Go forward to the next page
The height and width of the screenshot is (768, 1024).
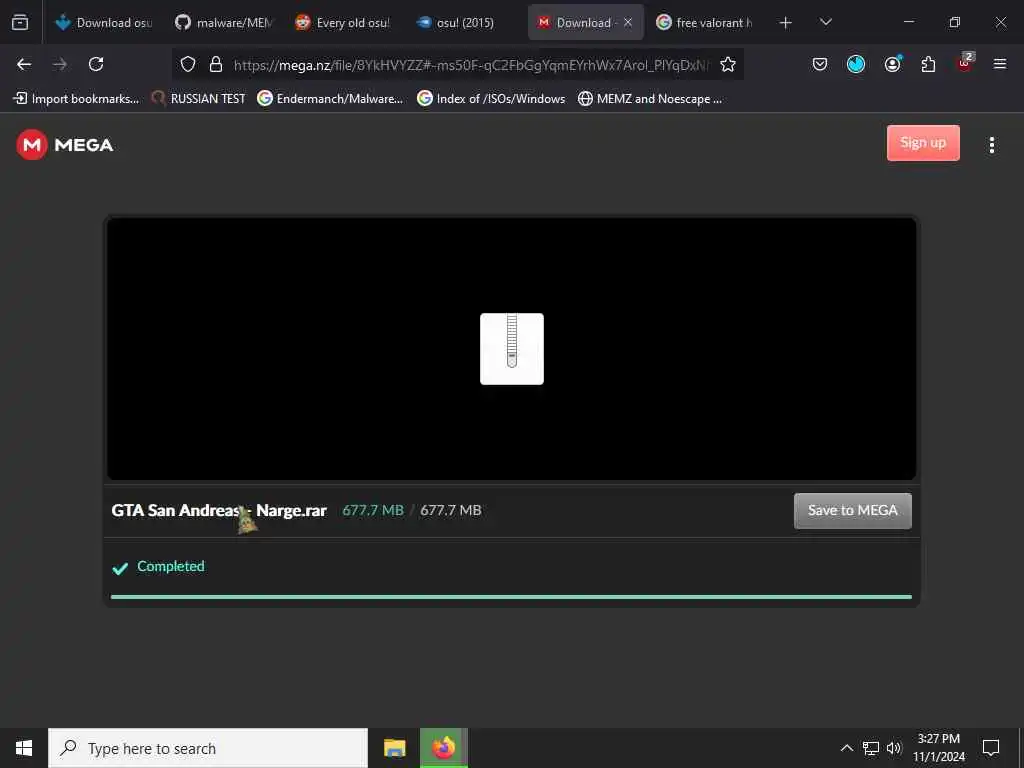coord(60,64)
